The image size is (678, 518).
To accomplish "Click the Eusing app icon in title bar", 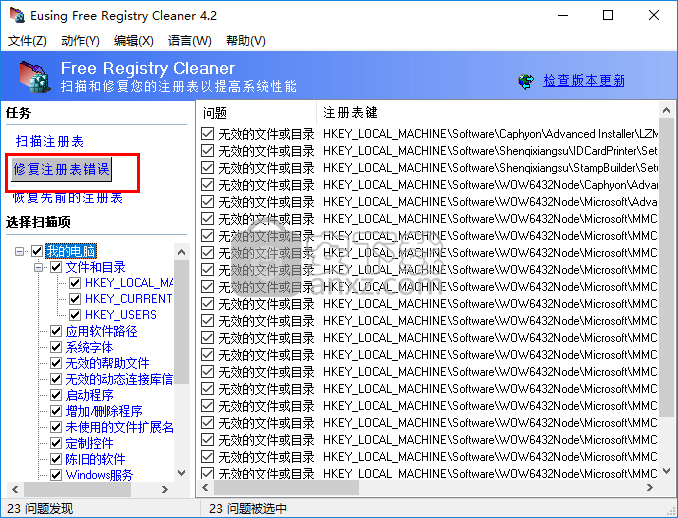I will click(x=17, y=16).
